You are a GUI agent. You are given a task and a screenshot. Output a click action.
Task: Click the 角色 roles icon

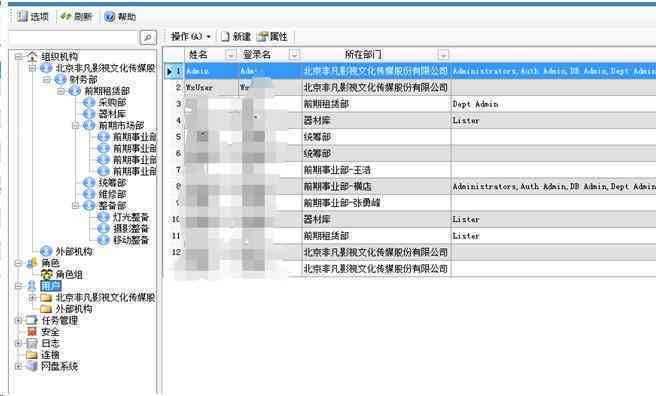point(32,263)
